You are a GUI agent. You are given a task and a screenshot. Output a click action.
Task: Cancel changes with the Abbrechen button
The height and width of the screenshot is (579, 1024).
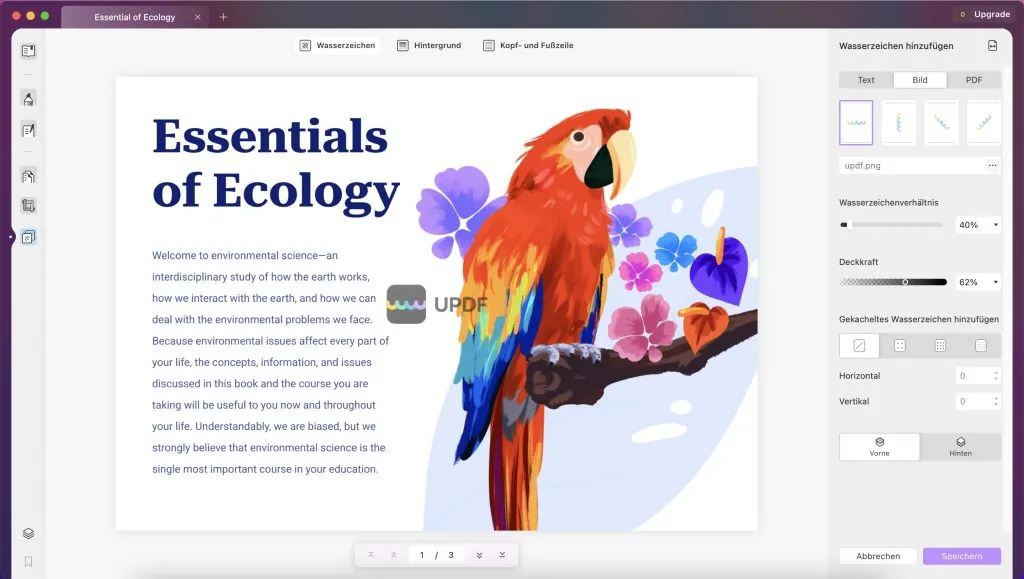click(878, 555)
